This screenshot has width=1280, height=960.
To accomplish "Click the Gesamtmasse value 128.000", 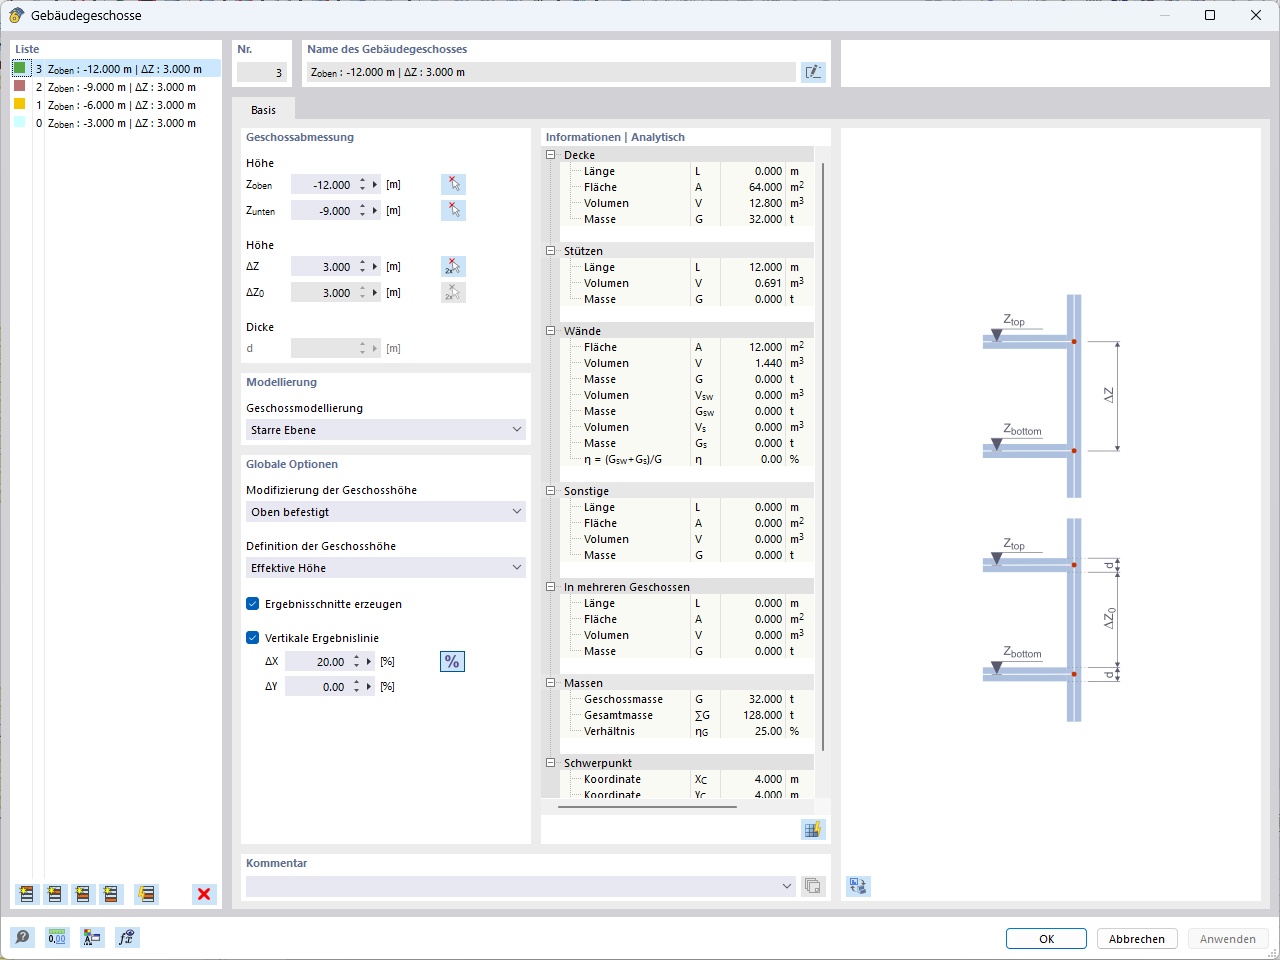I will tap(764, 715).
